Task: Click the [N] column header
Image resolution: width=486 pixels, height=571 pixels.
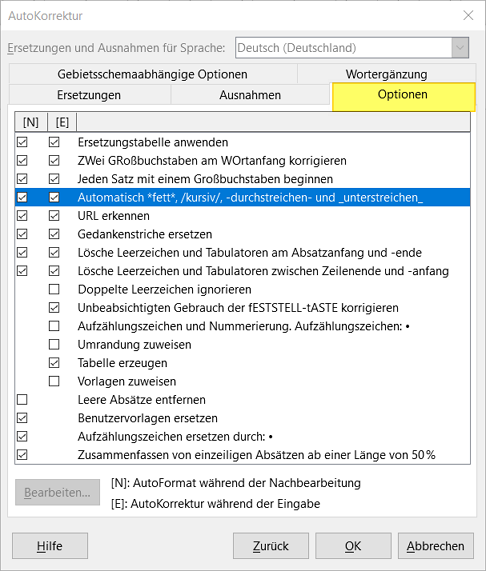Action: click(x=31, y=122)
